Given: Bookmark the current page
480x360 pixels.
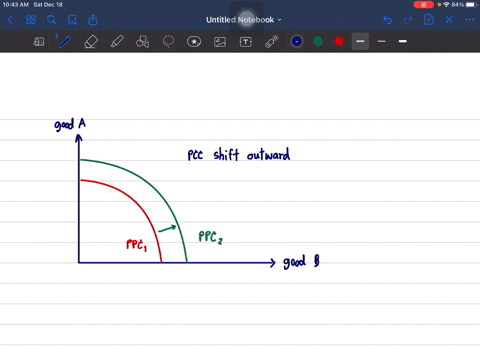Looking at the screenshot, I should click(x=72, y=20).
